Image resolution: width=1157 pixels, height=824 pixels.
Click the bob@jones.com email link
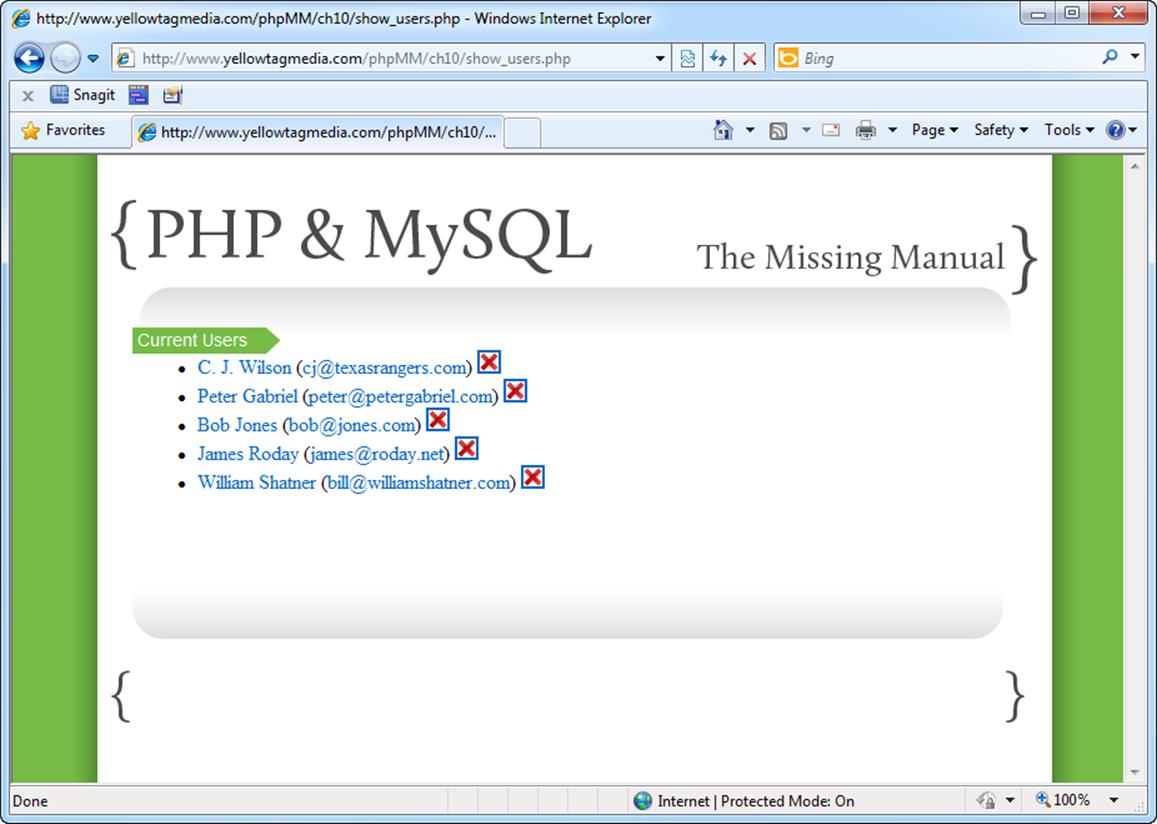[x=351, y=425]
